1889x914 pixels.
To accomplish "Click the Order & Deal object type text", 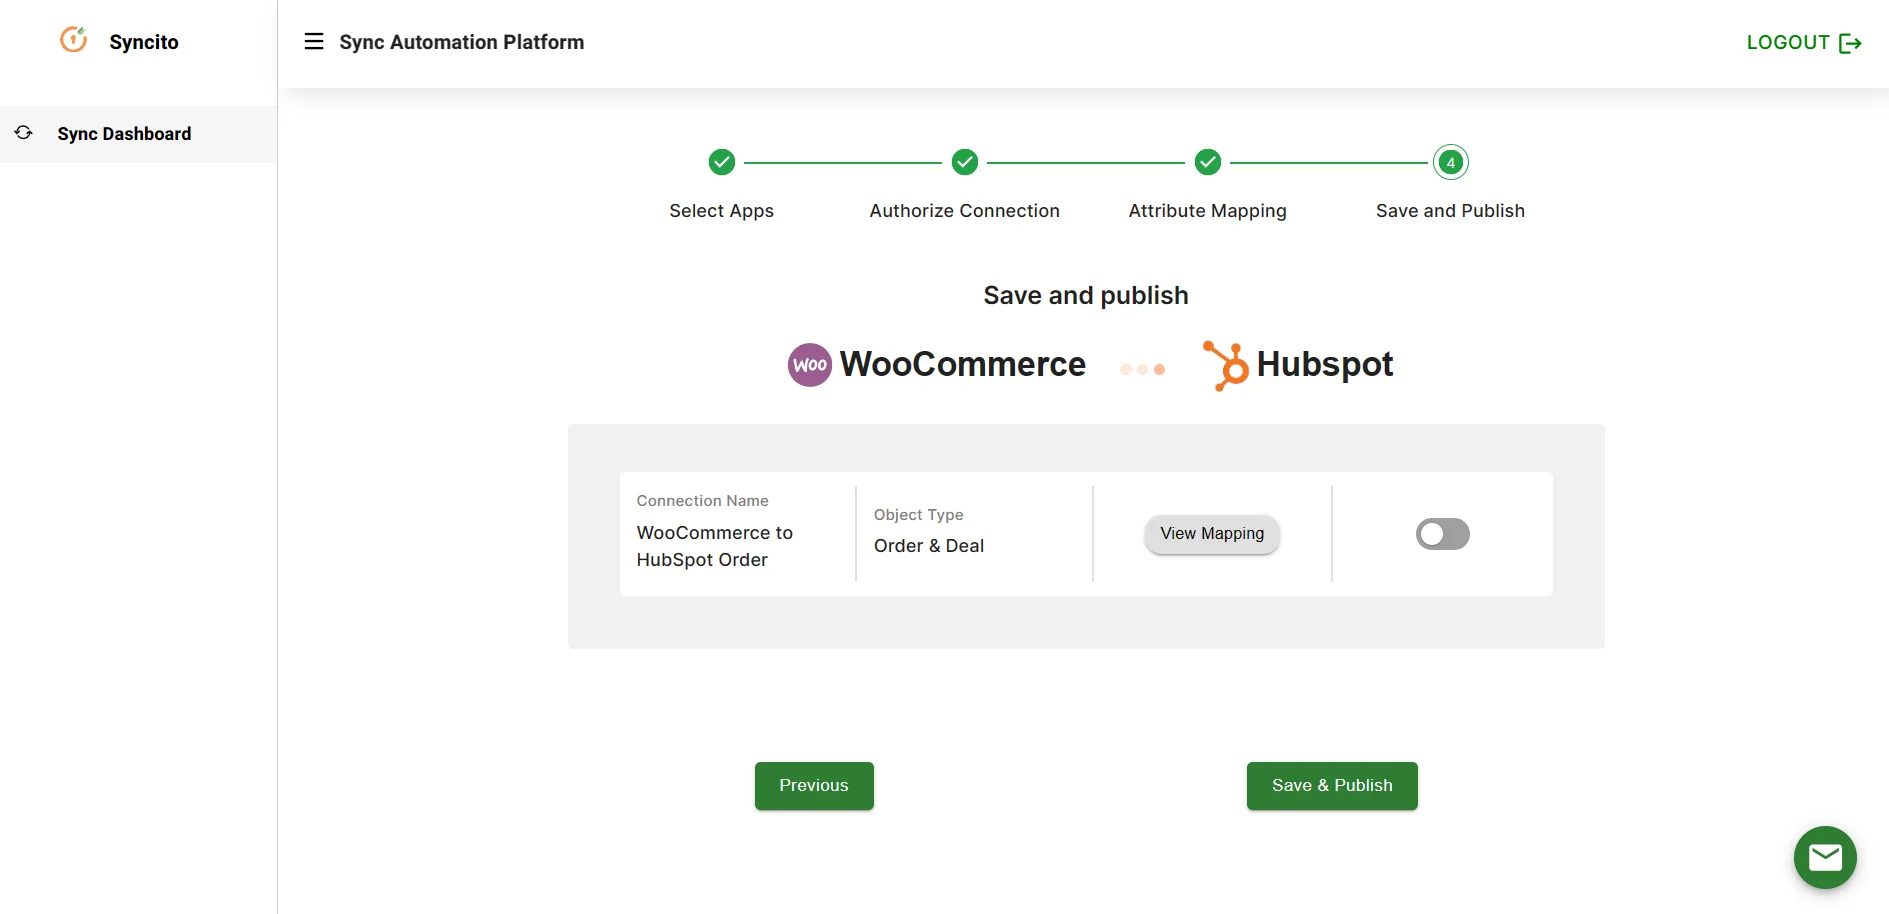I will pos(928,546).
